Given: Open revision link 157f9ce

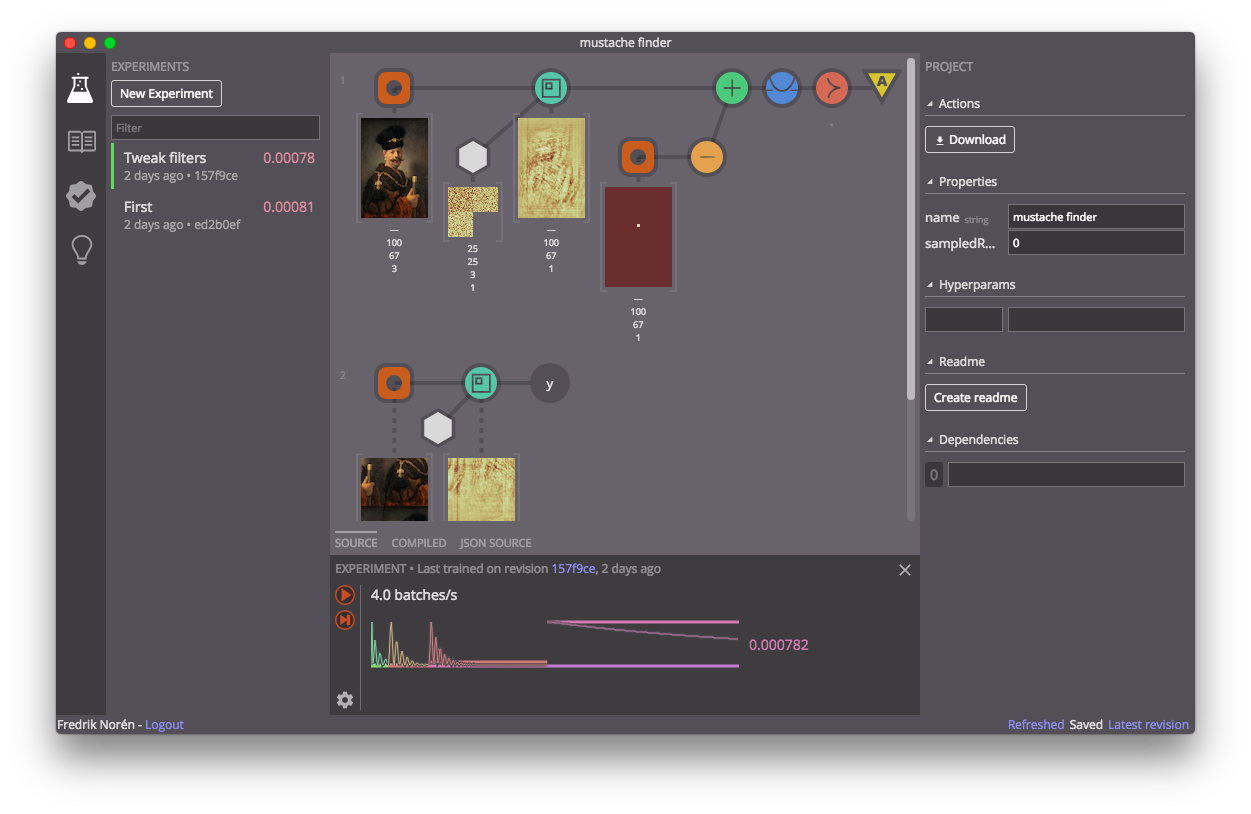Looking at the screenshot, I should pyautogui.click(x=573, y=569).
